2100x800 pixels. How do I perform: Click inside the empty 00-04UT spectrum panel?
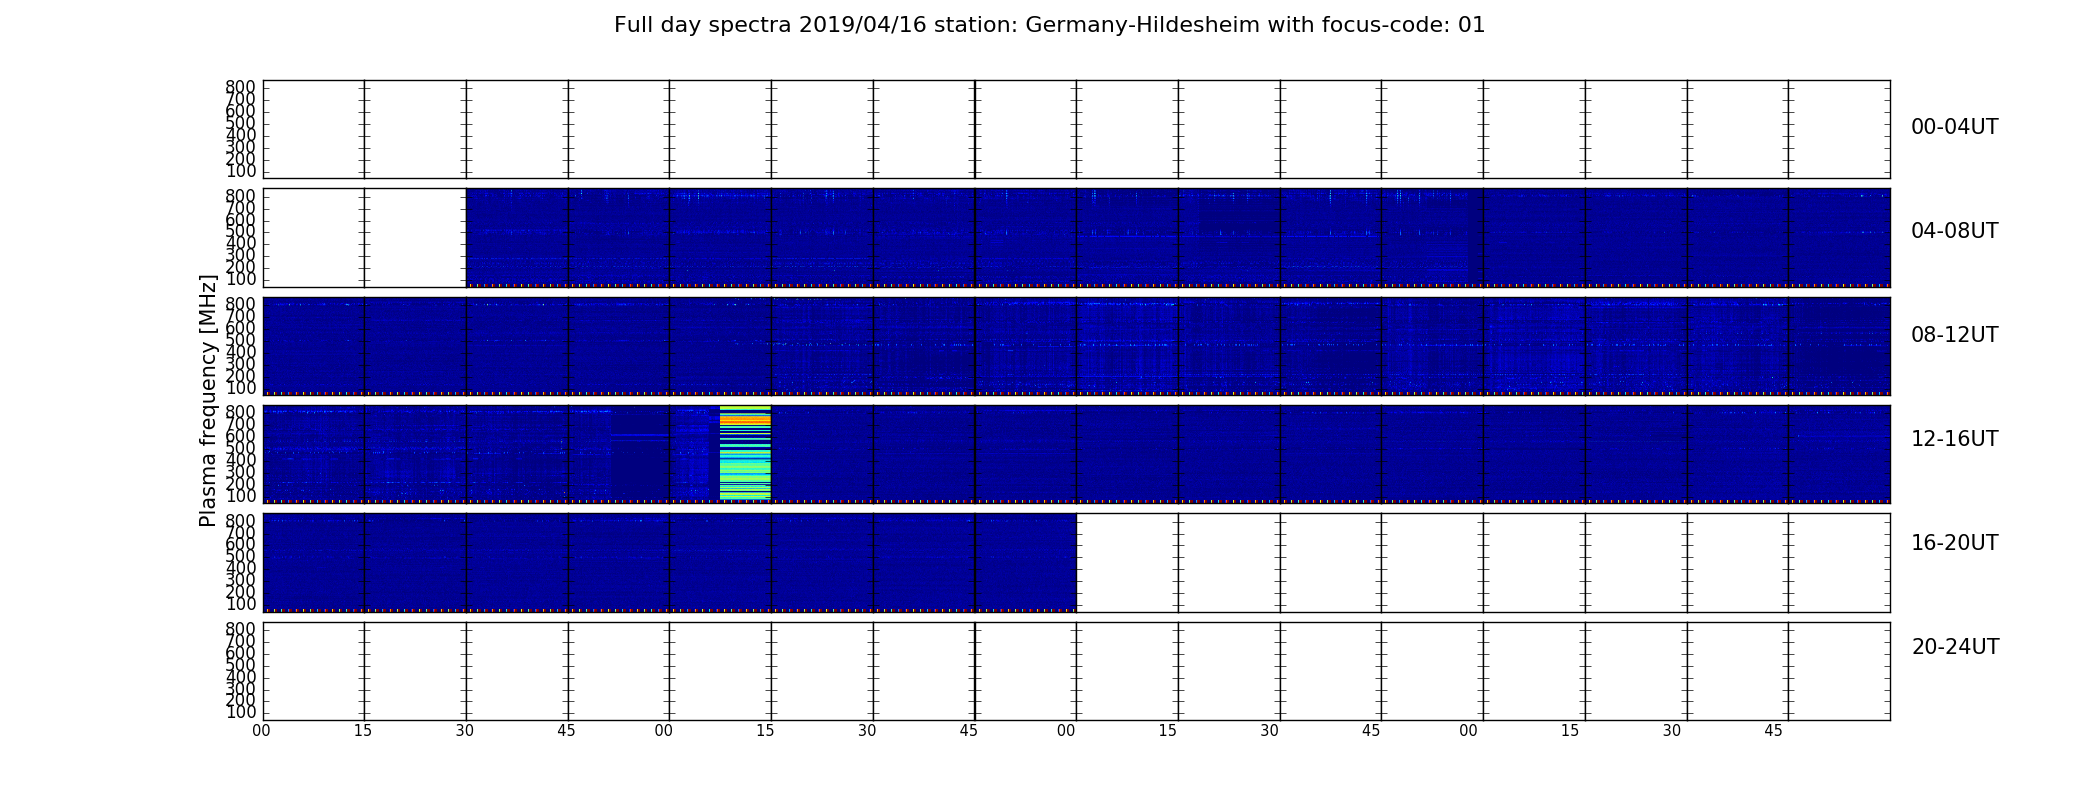1076,129
